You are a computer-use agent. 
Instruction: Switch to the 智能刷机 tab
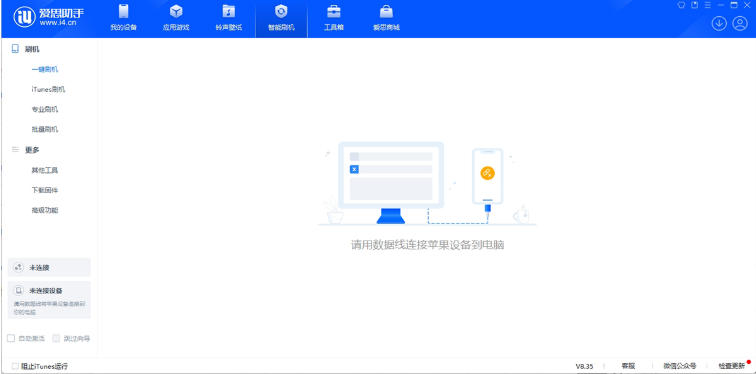click(x=281, y=18)
